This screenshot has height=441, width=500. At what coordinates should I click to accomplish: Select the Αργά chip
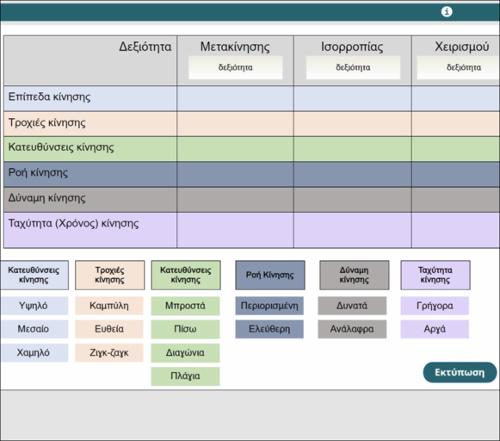tap(435, 329)
